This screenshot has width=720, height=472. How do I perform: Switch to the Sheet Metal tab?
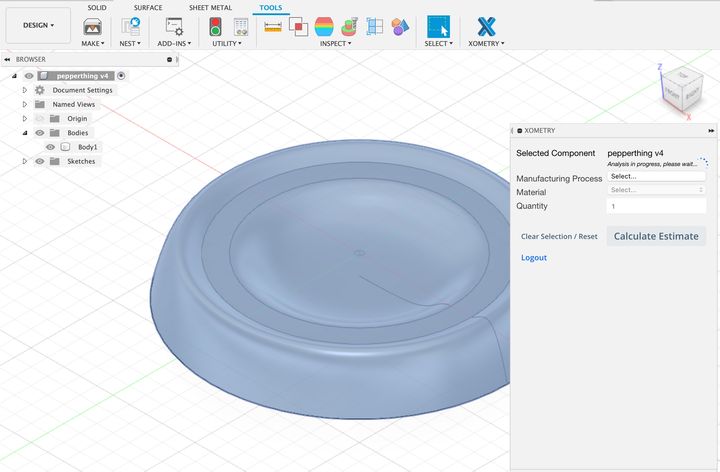210,7
